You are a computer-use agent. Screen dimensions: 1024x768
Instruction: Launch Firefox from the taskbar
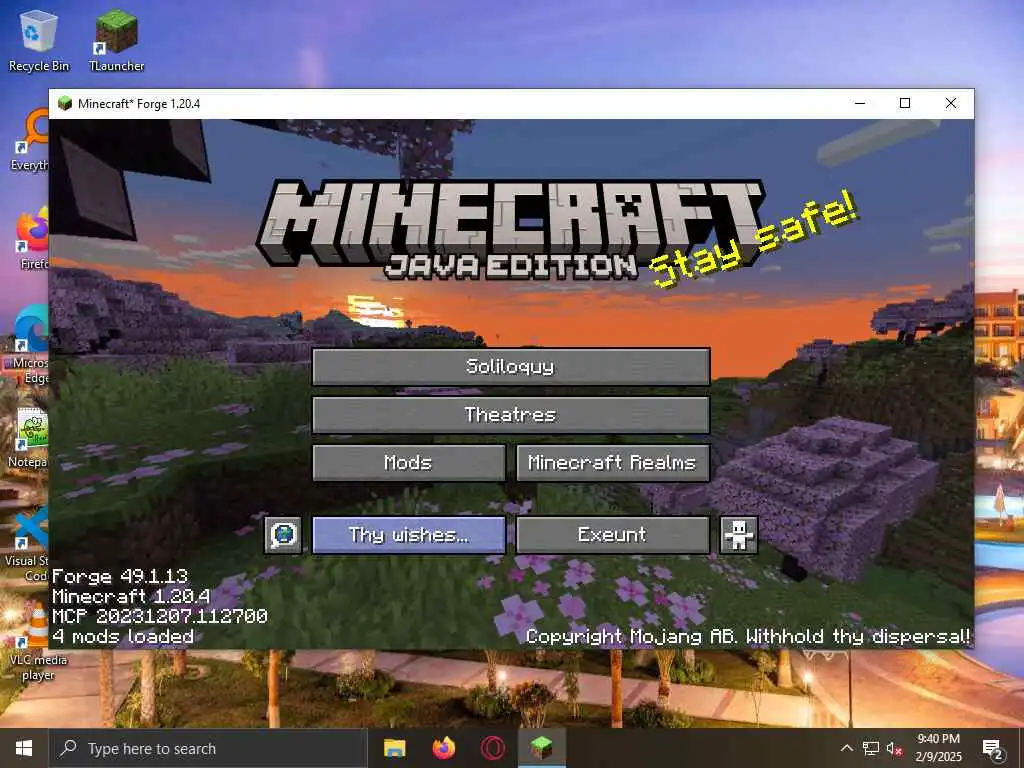(x=444, y=748)
